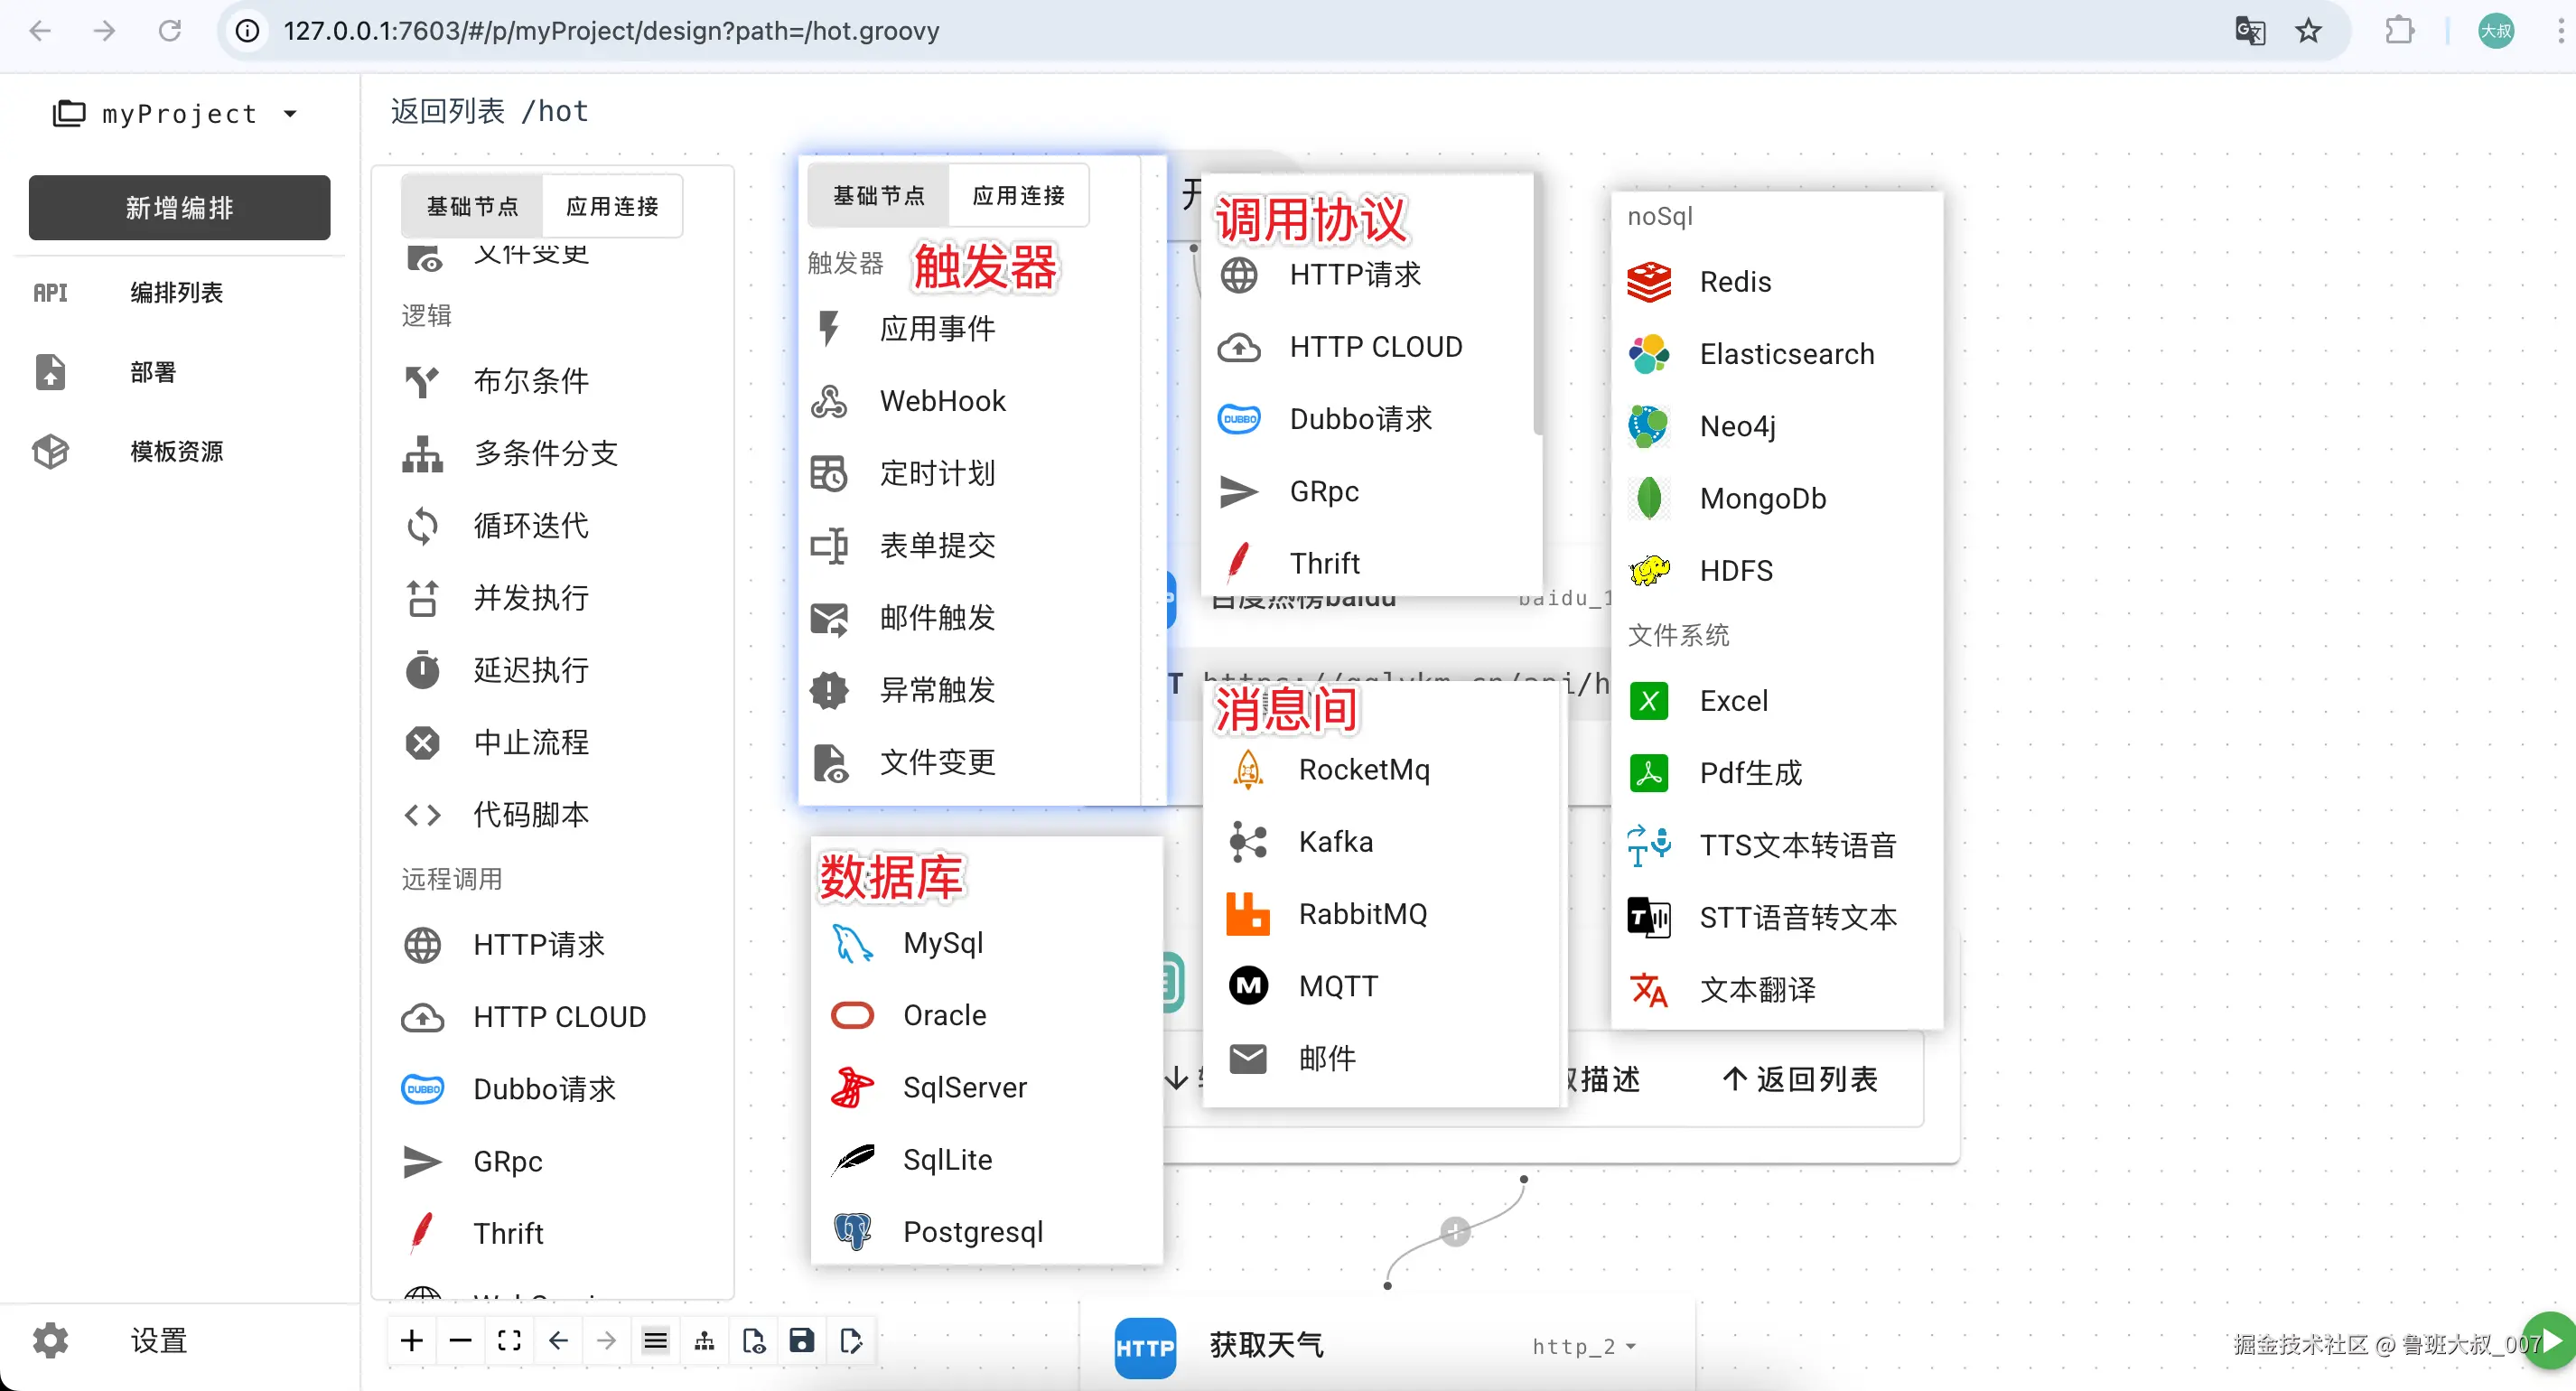Open 设置 at the sidebar bottom
The width and height of the screenshot is (2576, 1391).
click(158, 1340)
